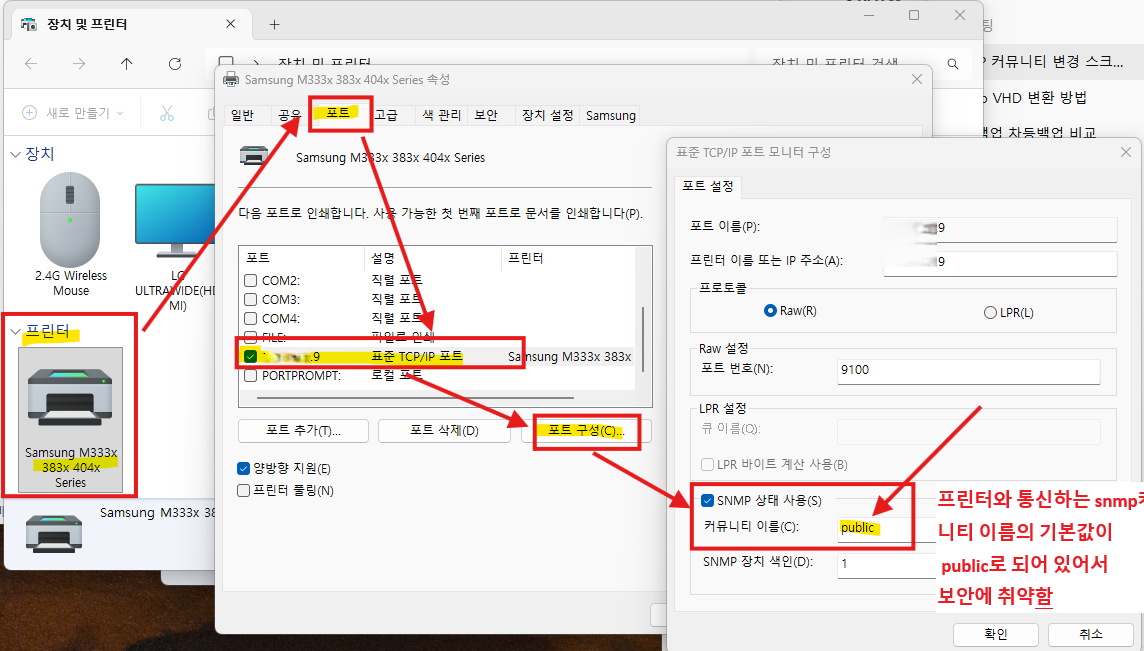Open the 색 관리 tab
Screen dimensions: 1144x651
coord(442,115)
